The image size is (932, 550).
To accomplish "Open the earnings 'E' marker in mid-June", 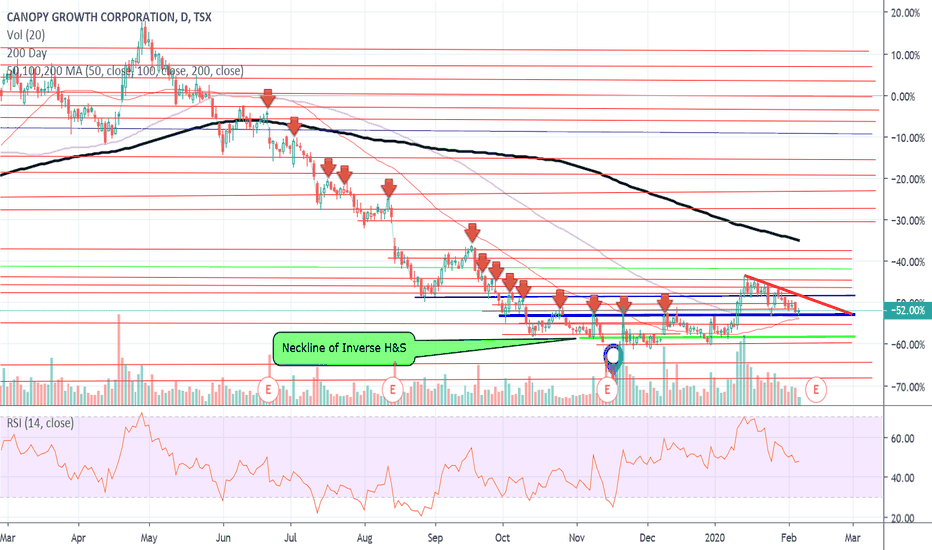I will tap(269, 390).
